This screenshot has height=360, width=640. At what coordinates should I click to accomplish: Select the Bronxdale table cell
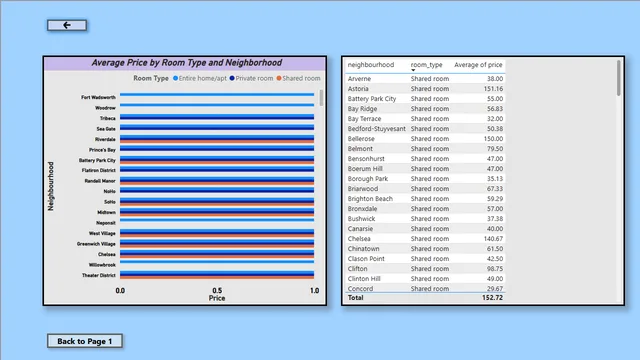(362, 209)
